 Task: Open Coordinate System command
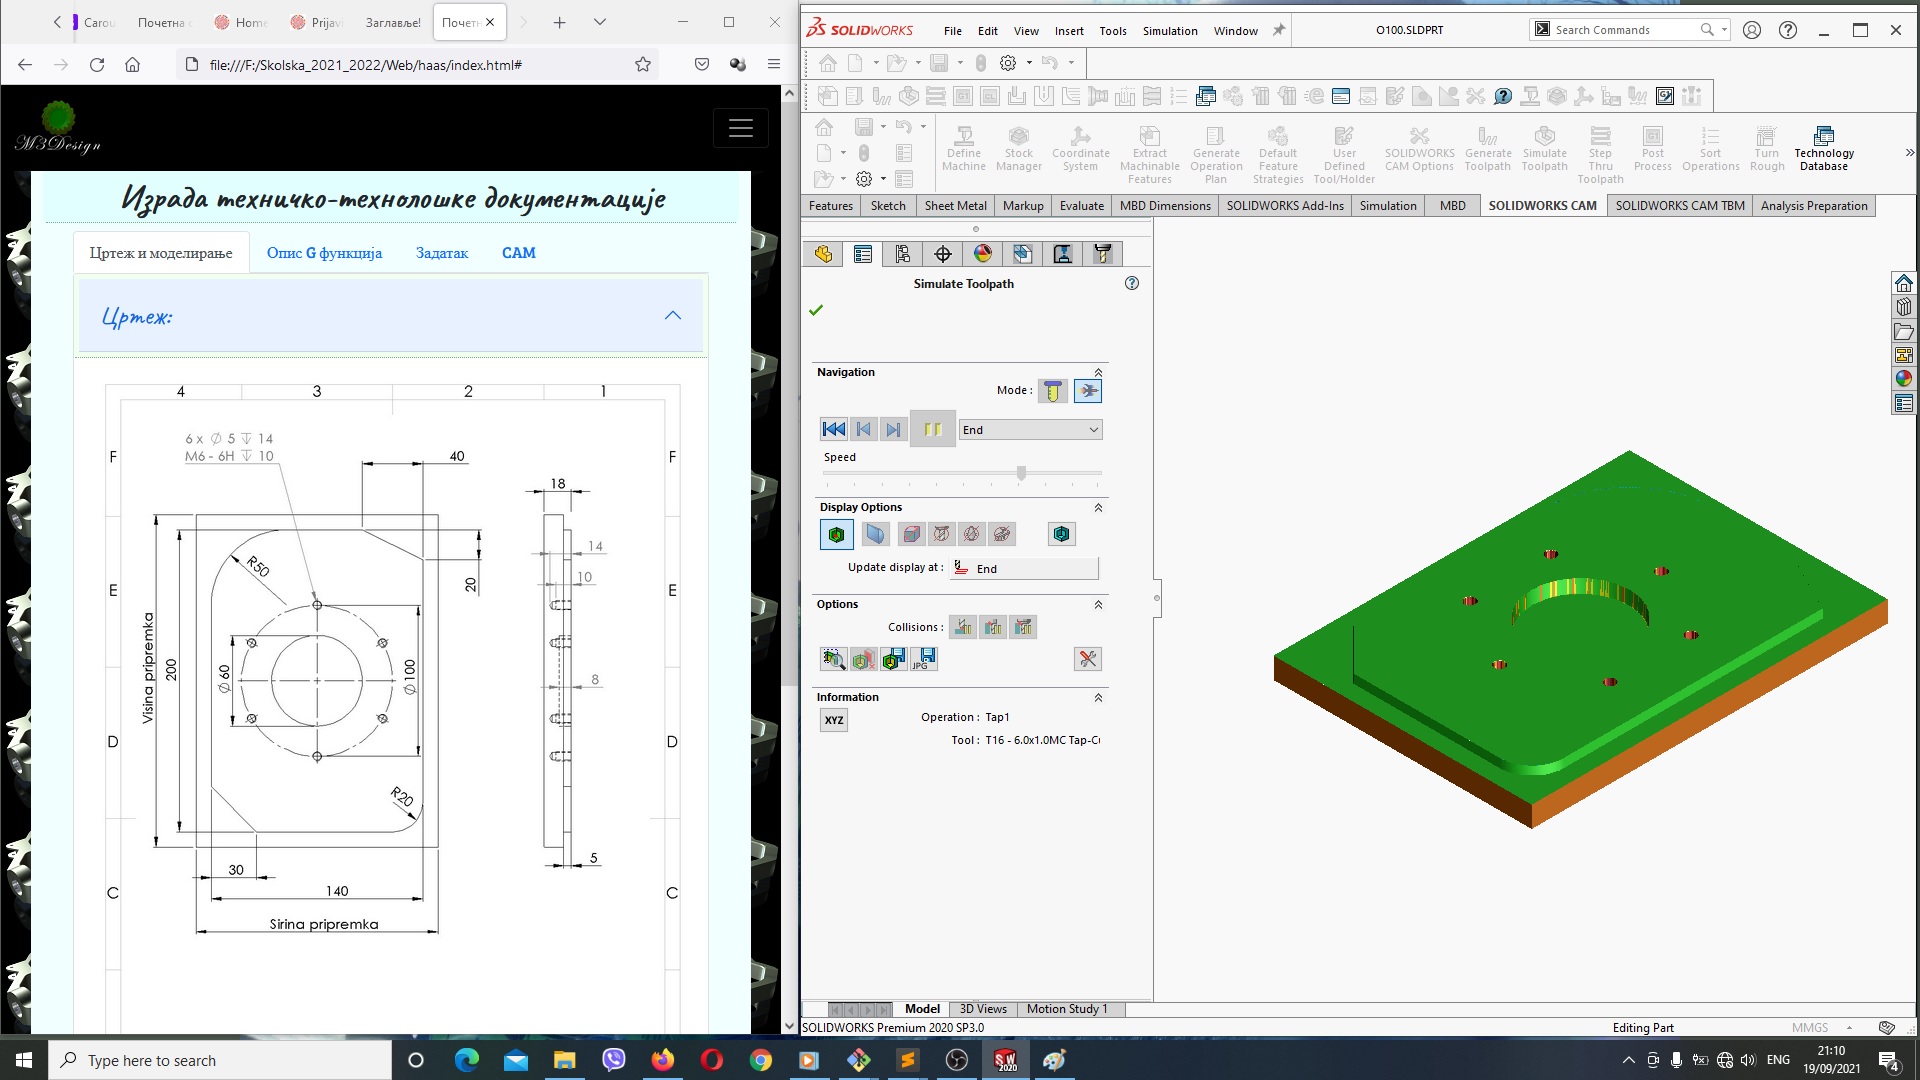point(1080,148)
